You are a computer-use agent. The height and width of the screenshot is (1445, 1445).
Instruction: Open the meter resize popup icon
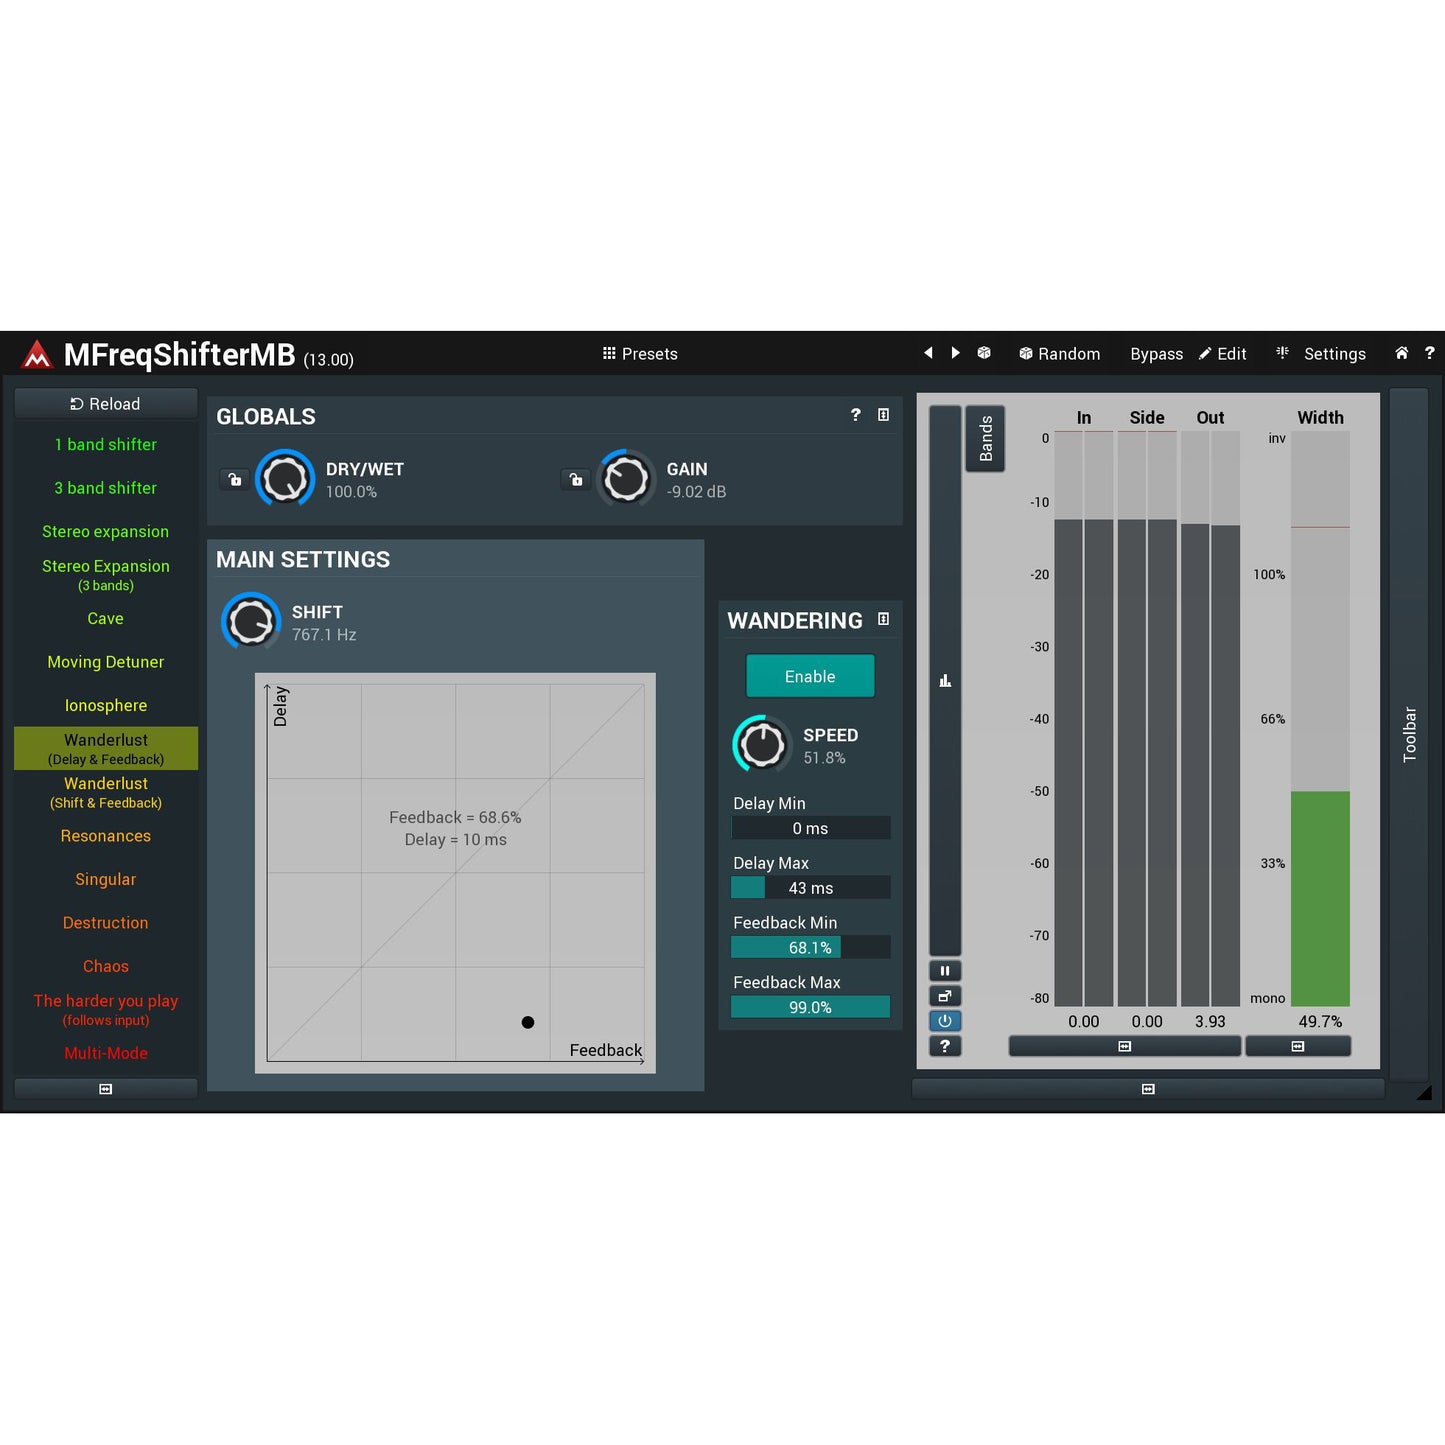pos(945,995)
